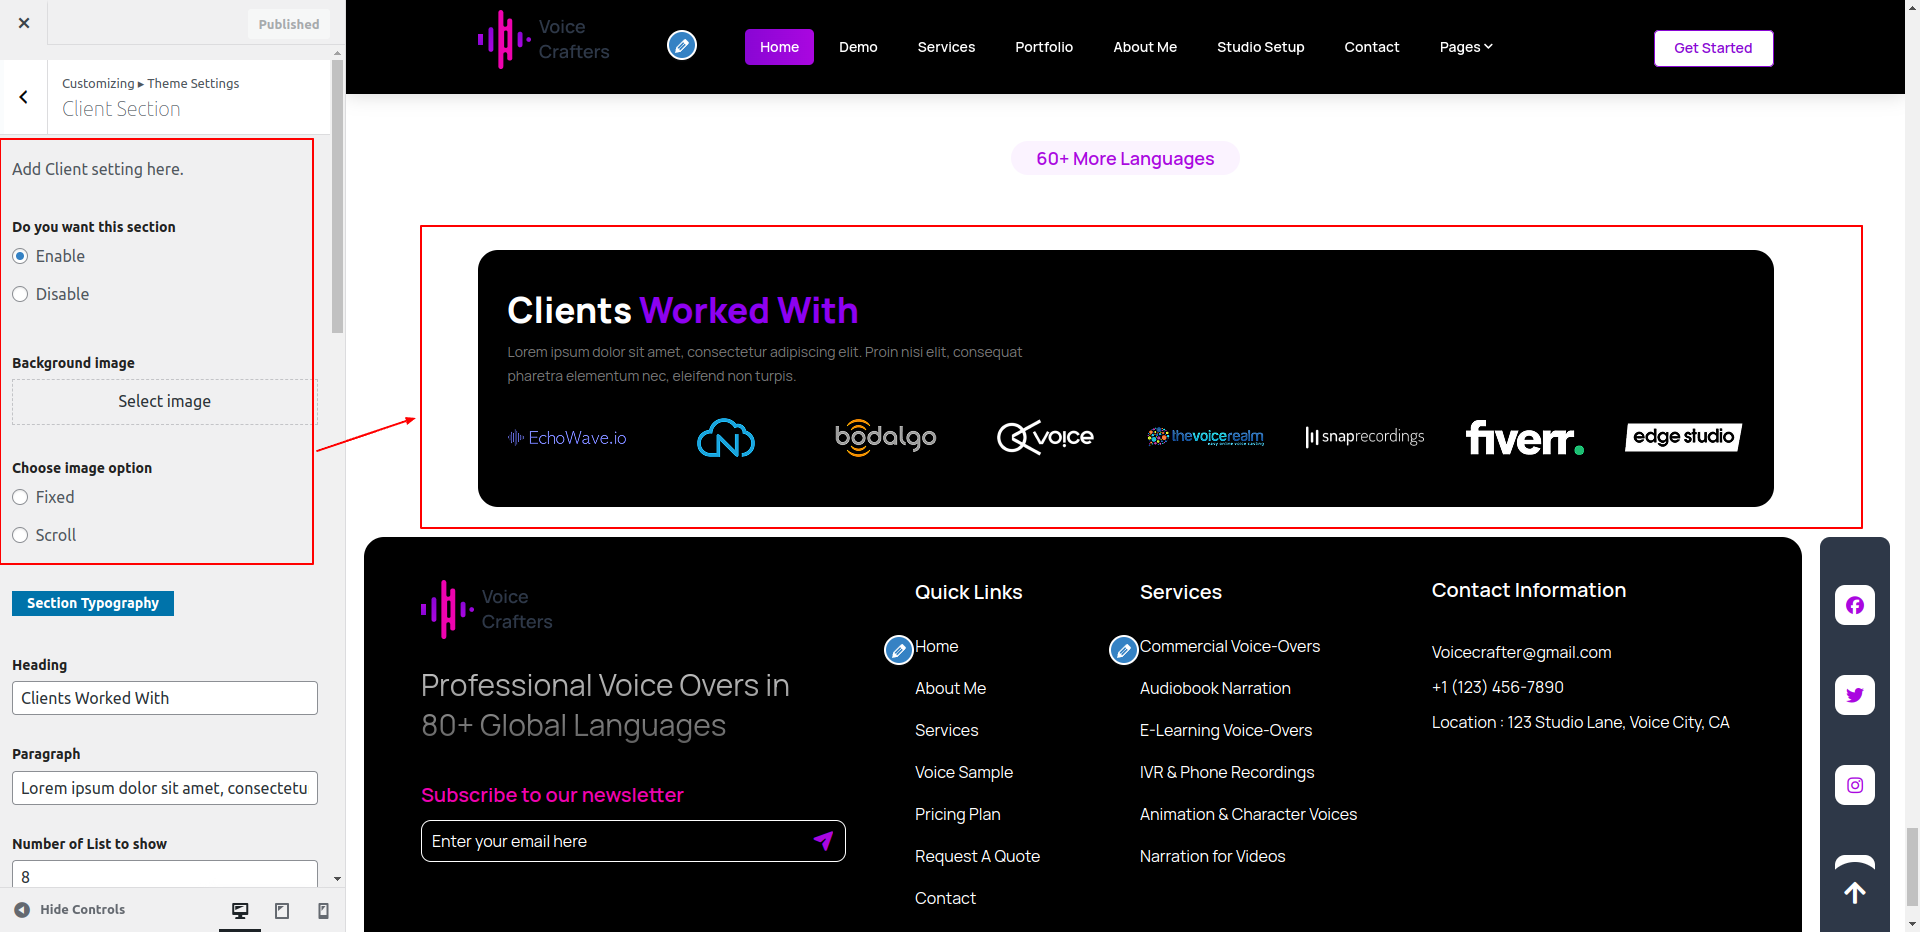Choose the Scroll image option
Viewport: 1920px width, 932px height.
coord(20,535)
